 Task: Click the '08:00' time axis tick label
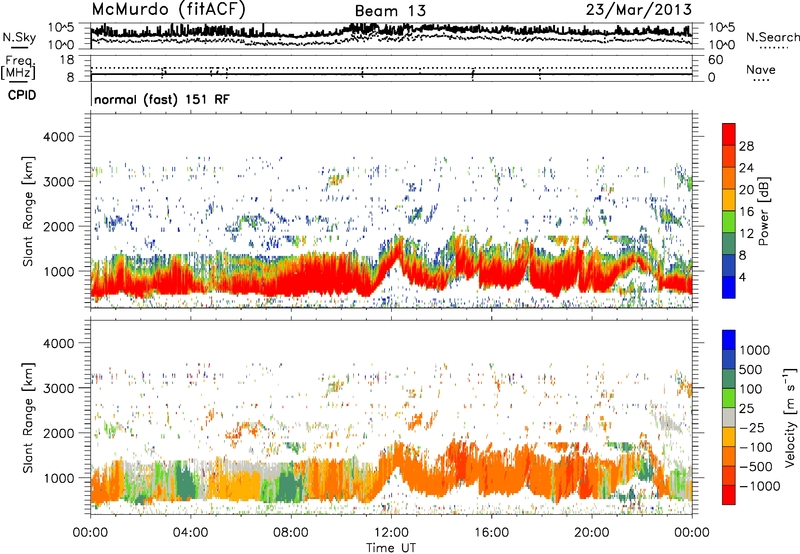[x=291, y=533]
